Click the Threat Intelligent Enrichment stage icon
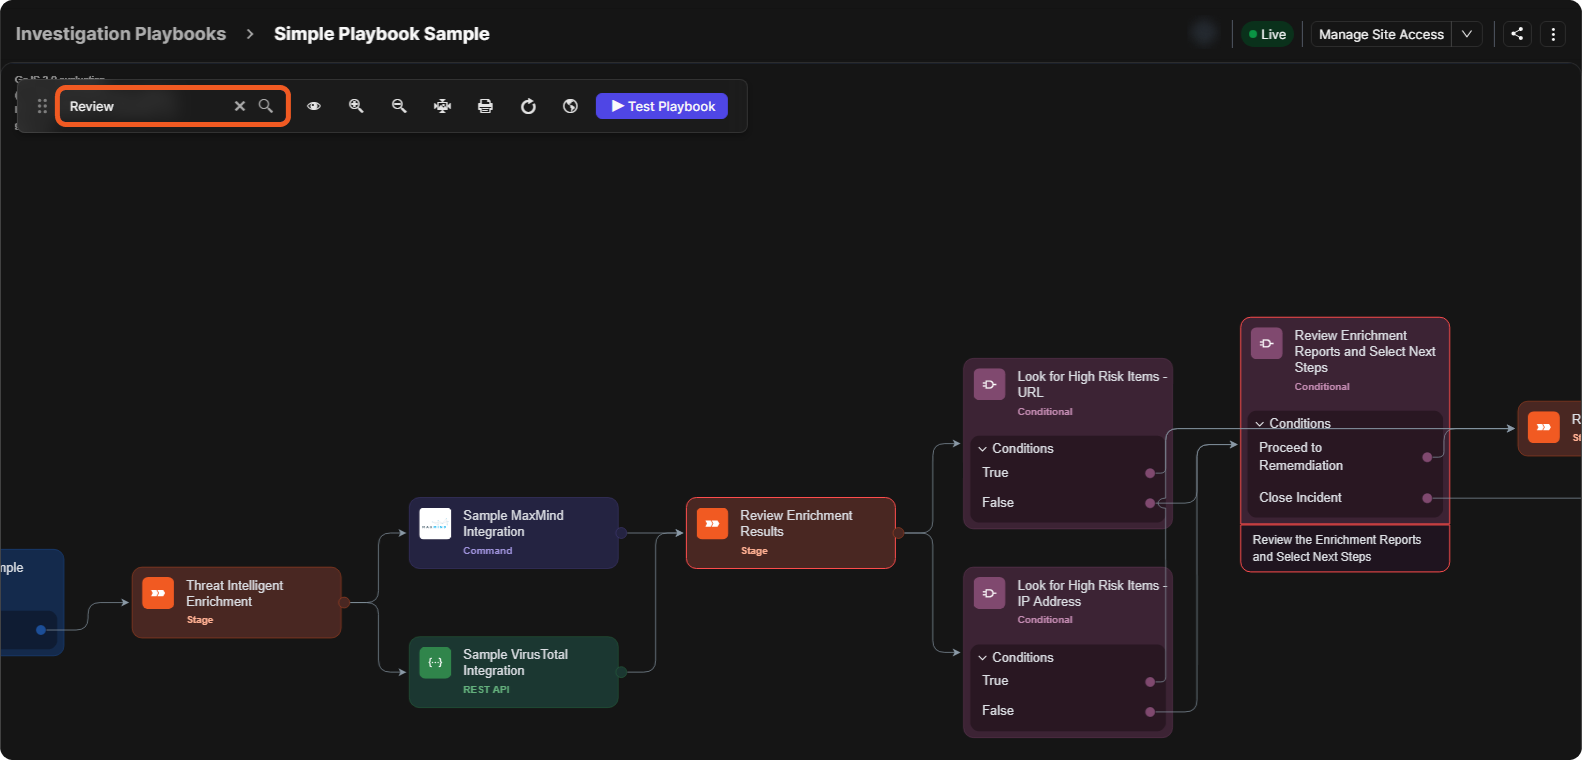 158,593
